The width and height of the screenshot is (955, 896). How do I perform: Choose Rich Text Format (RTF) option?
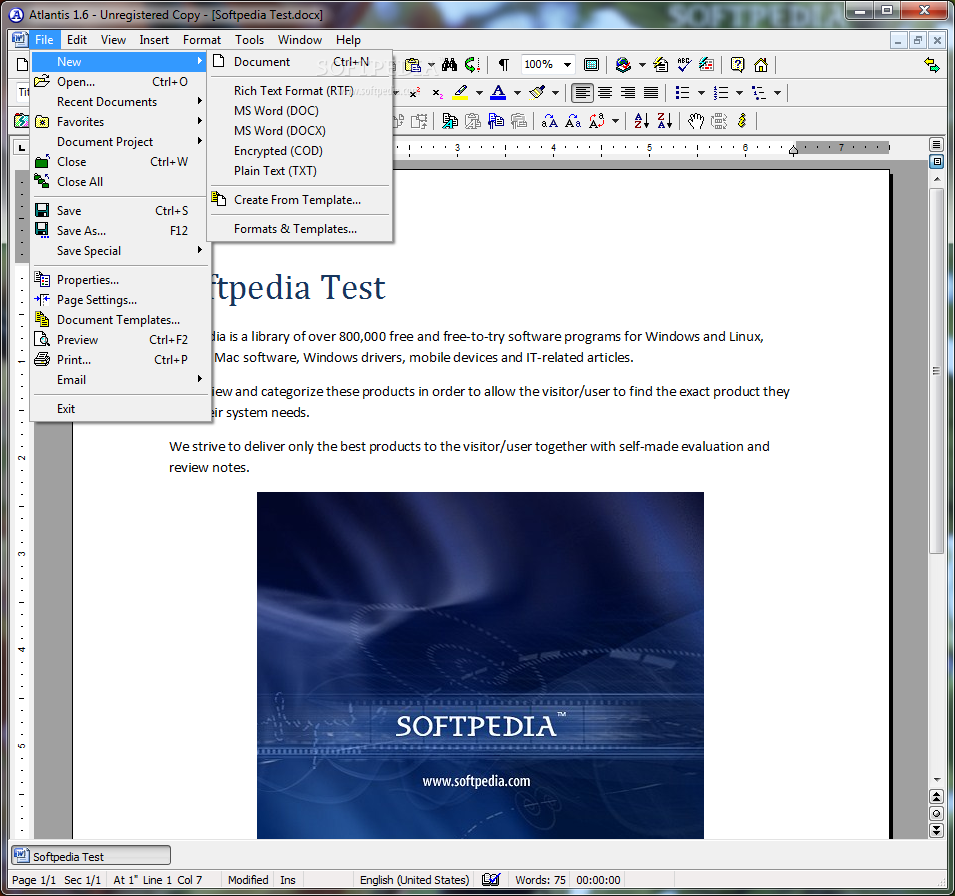tap(300, 91)
